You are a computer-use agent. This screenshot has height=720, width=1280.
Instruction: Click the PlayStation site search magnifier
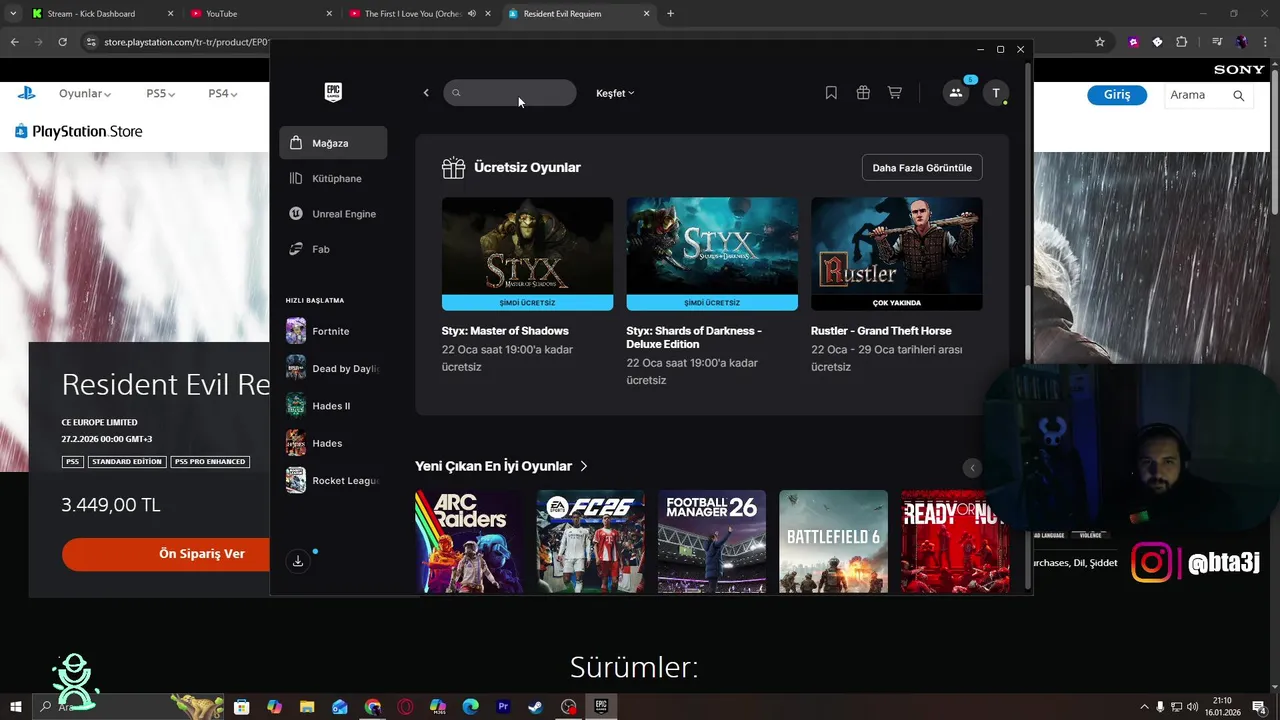click(1238, 96)
